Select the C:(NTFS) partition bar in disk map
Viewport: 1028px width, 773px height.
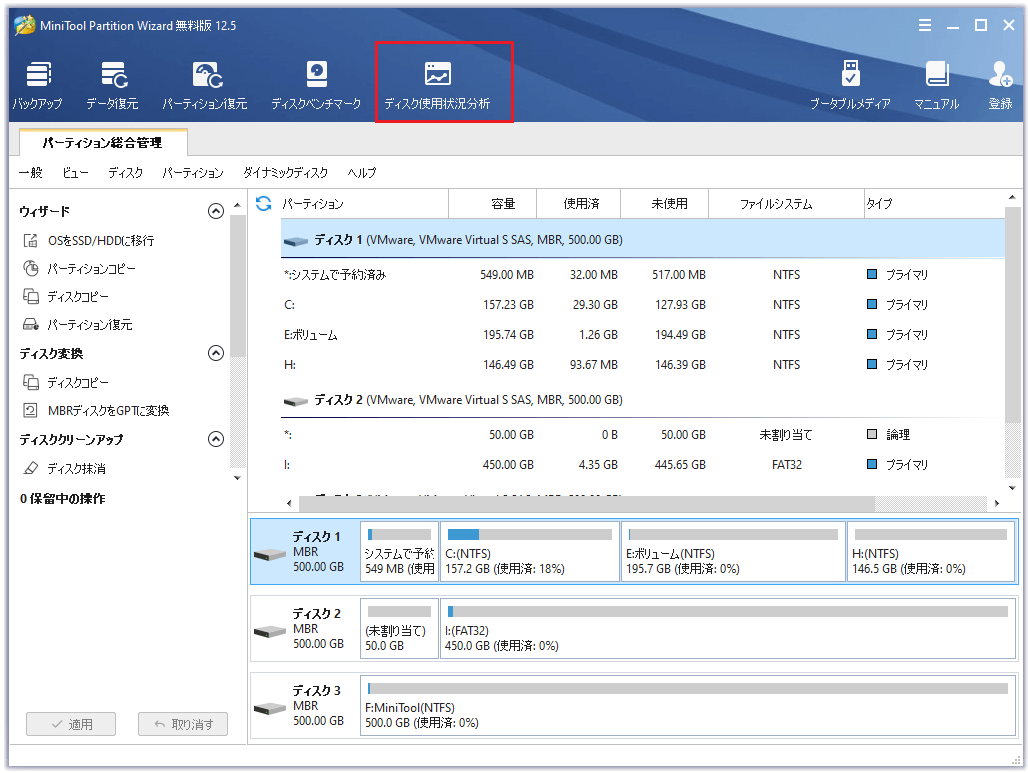coord(529,551)
